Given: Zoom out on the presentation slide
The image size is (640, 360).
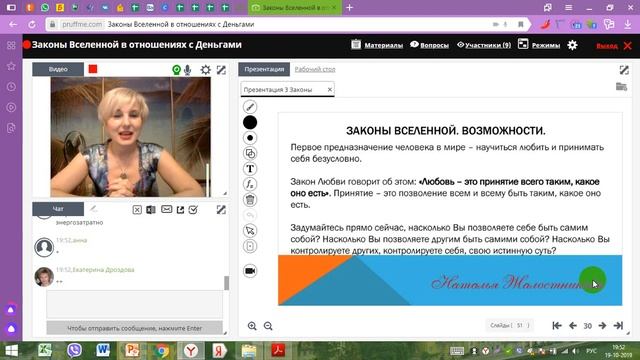Looking at the screenshot, I should click(x=268, y=326).
